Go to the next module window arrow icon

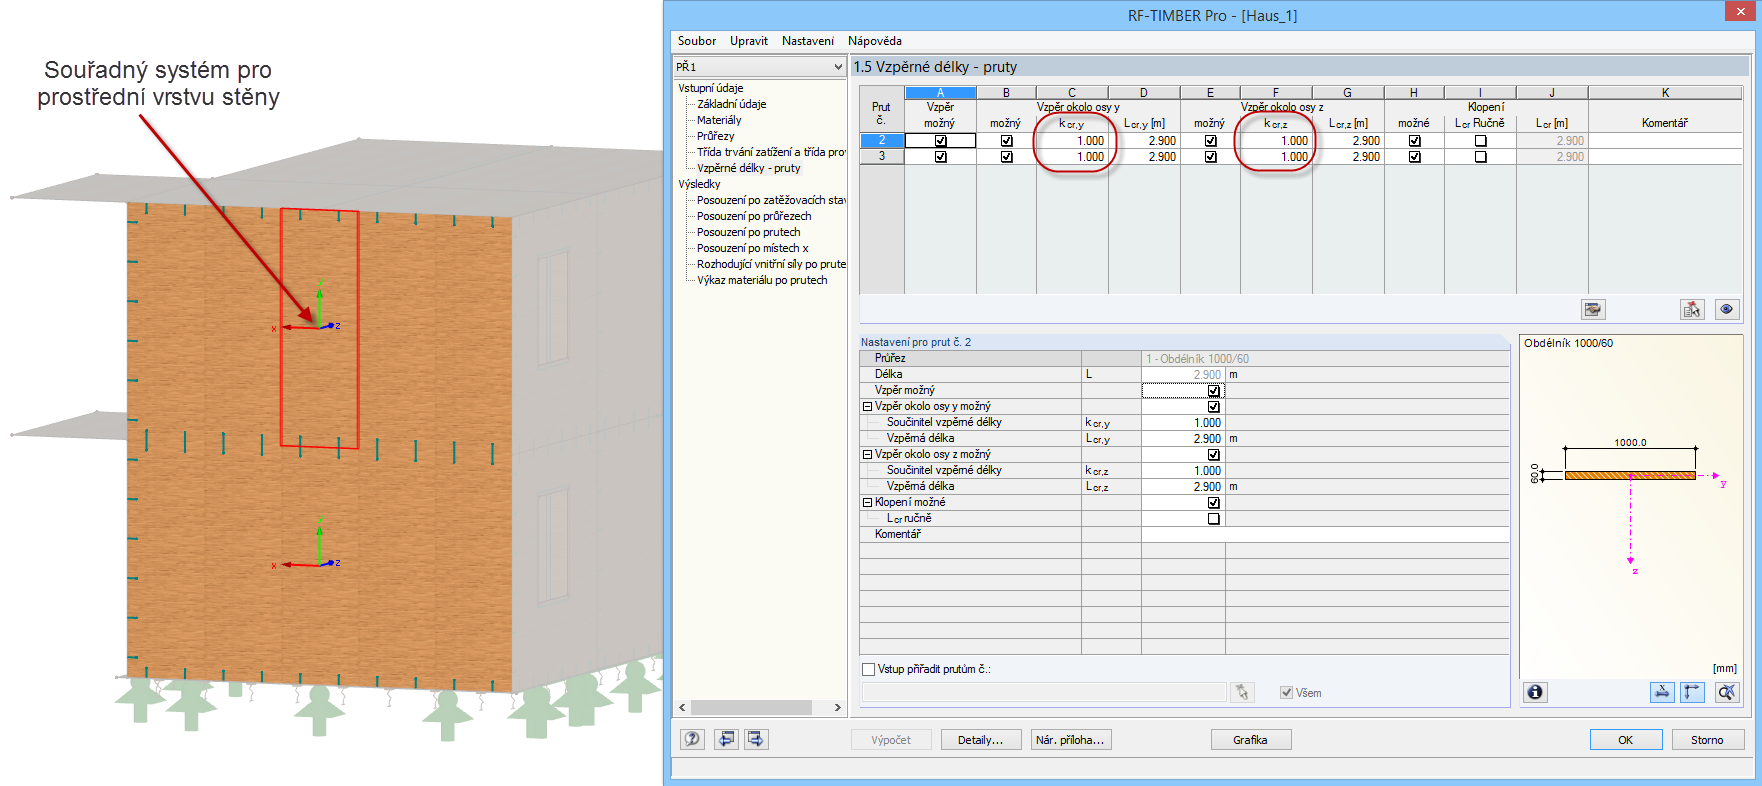pos(756,739)
